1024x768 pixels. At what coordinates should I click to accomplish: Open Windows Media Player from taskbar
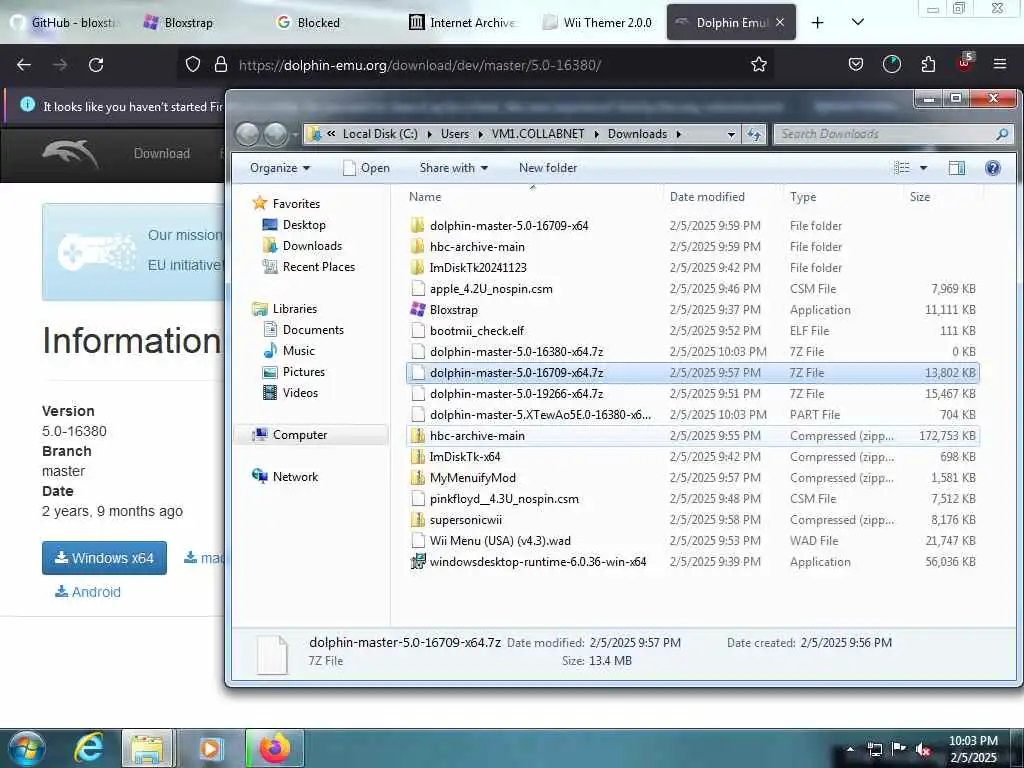[210, 748]
